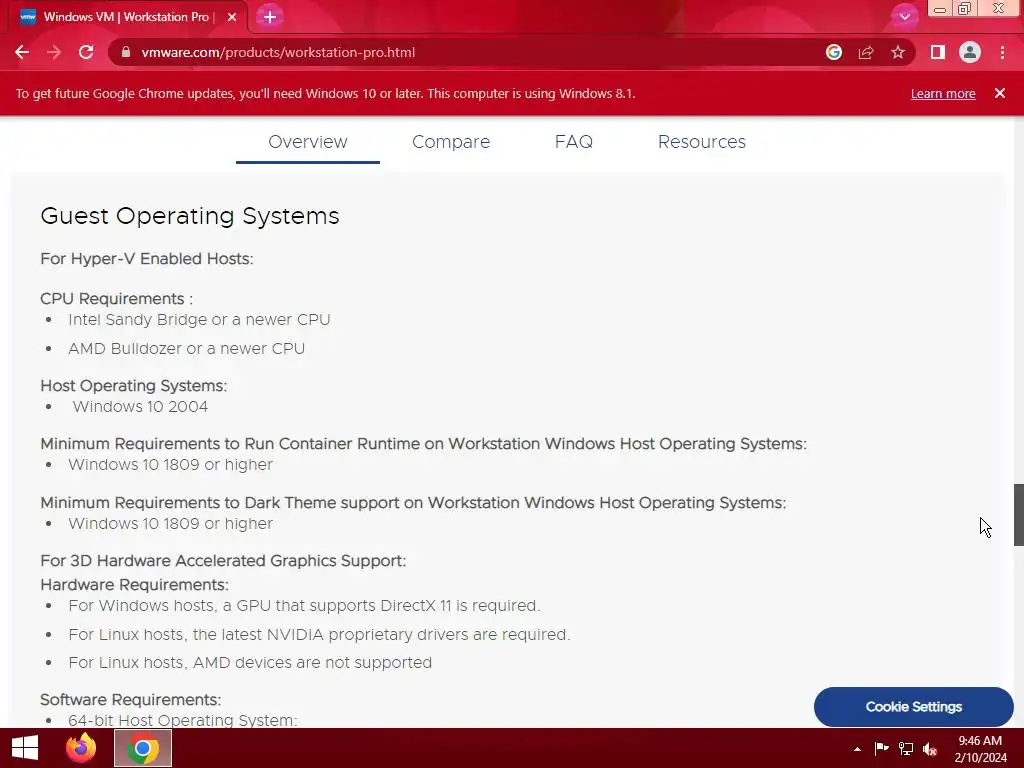Image resolution: width=1024 pixels, height=768 pixels.
Task: Go back using the browser back arrow
Action: [22, 52]
